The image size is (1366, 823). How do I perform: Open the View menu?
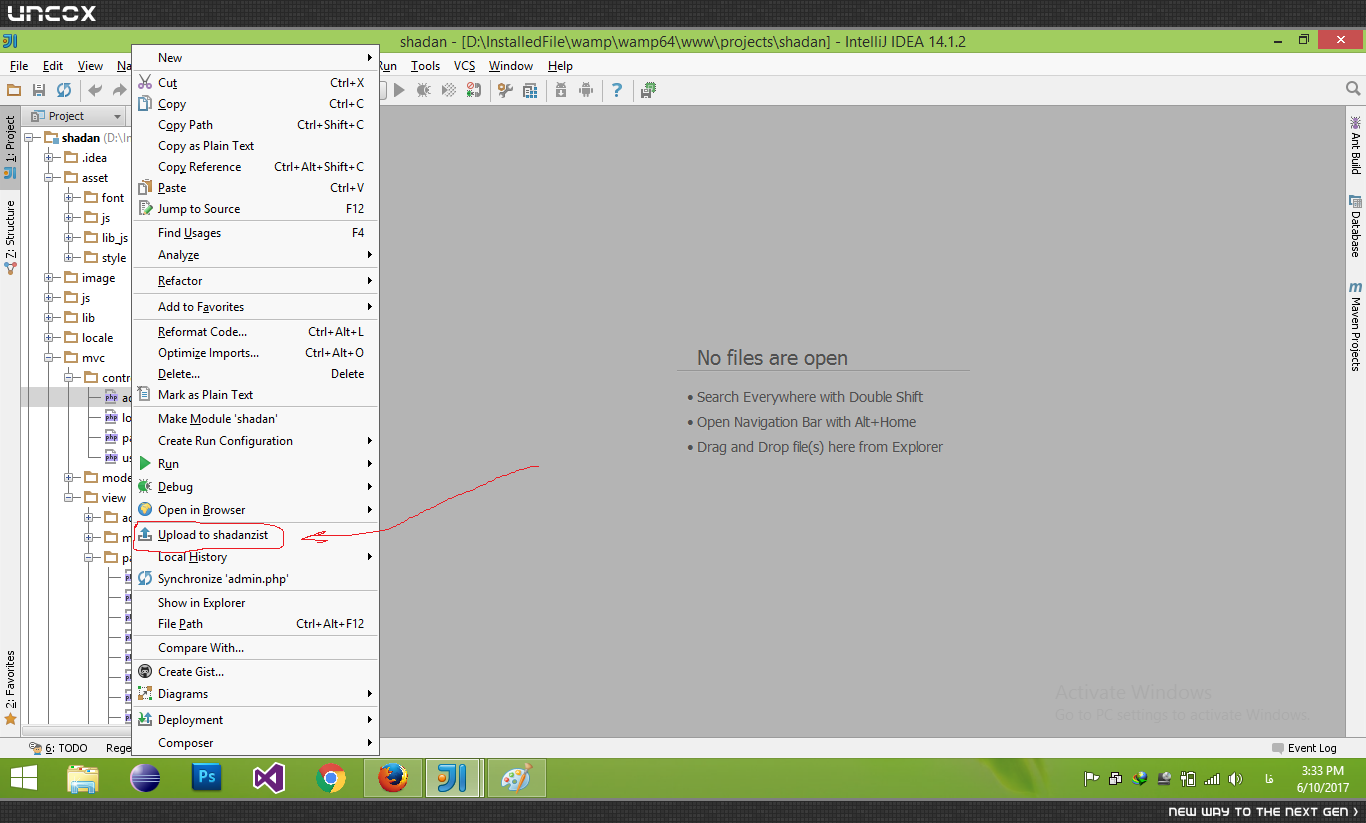[90, 66]
